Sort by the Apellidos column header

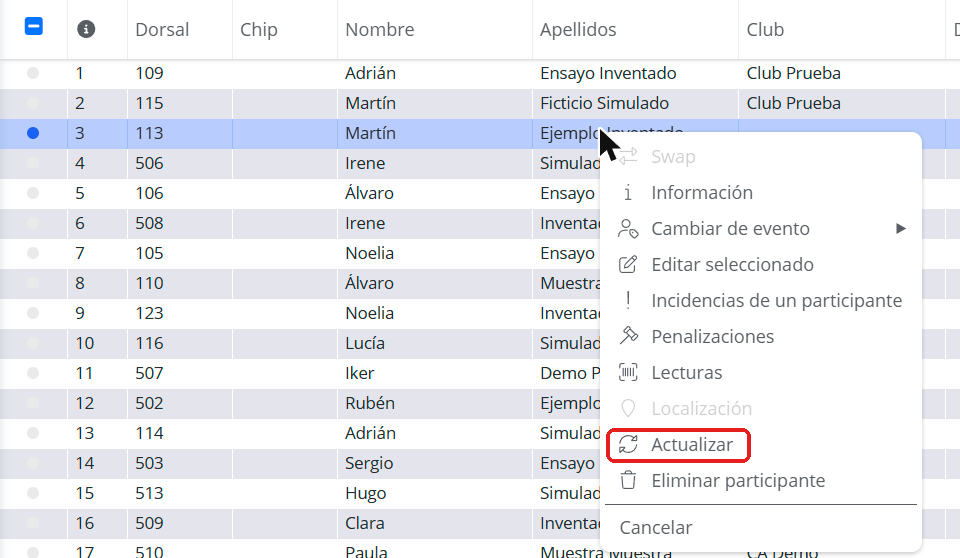click(x=578, y=29)
